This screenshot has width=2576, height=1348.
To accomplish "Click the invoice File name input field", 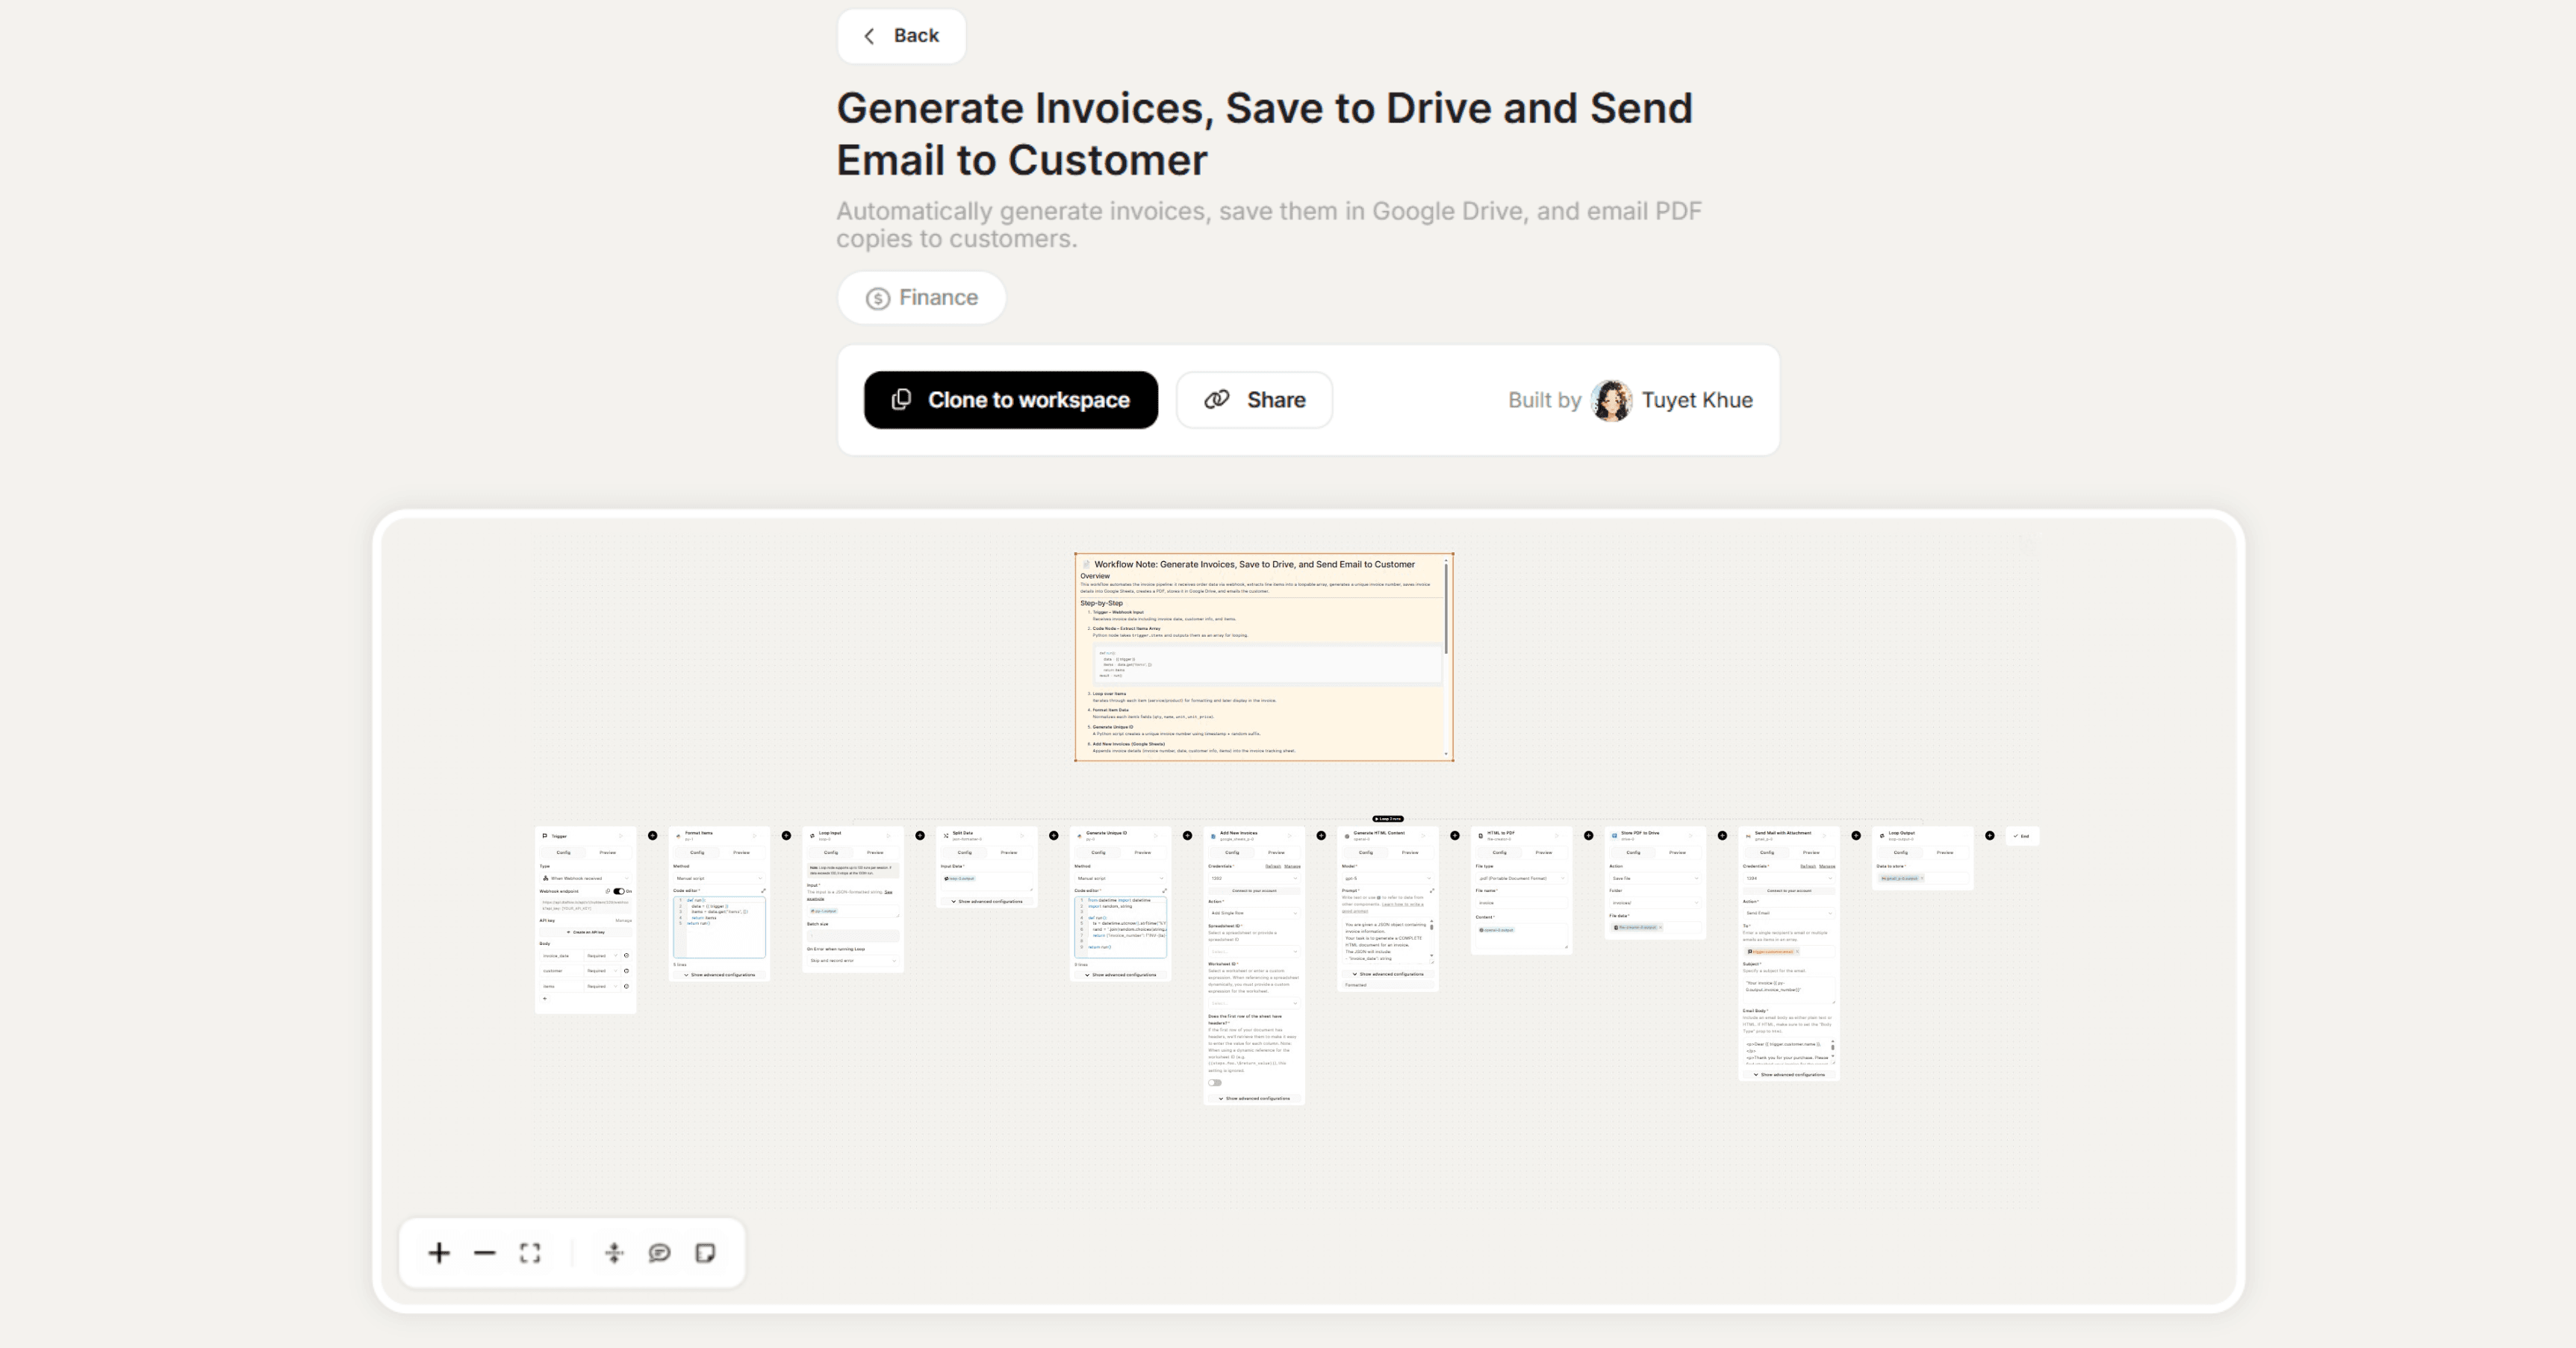I will tap(1520, 903).
